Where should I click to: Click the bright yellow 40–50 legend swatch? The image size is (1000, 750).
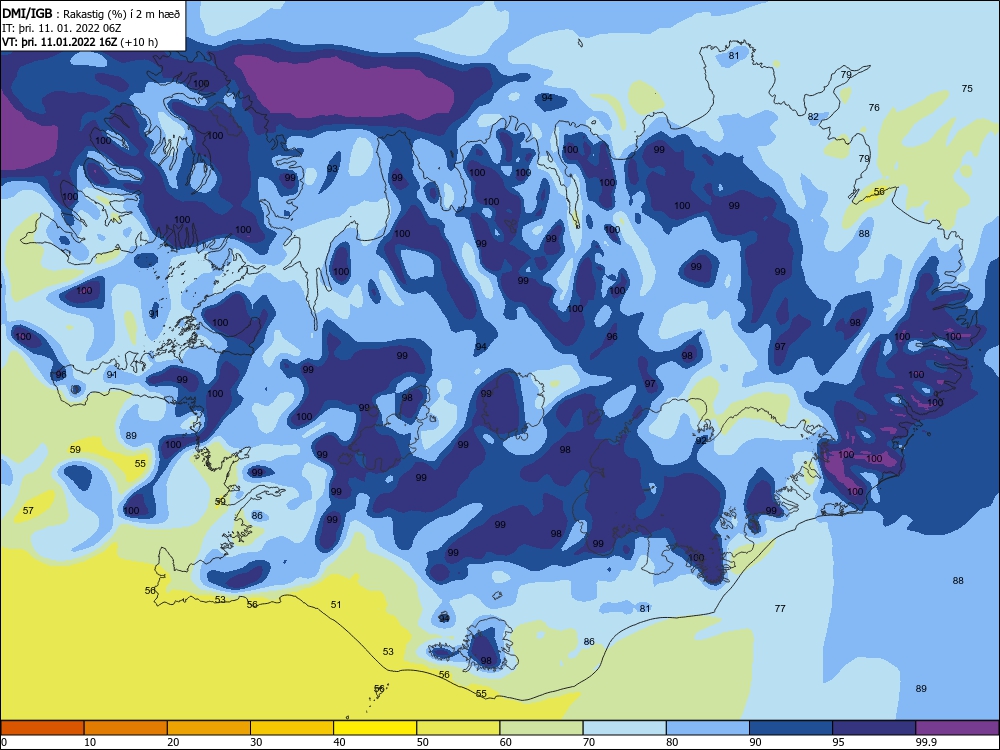pyautogui.click(x=375, y=728)
